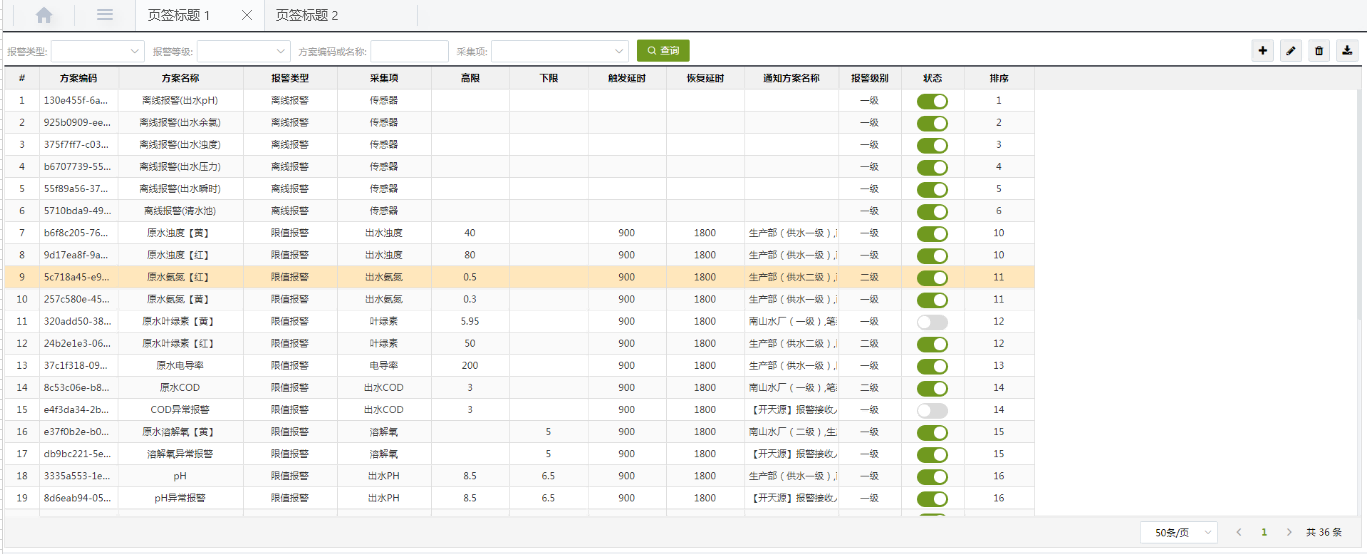Disable status toggle for 离线报警(出水pH) row
The height and width of the screenshot is (555, 1367).
tap(932, 101)
